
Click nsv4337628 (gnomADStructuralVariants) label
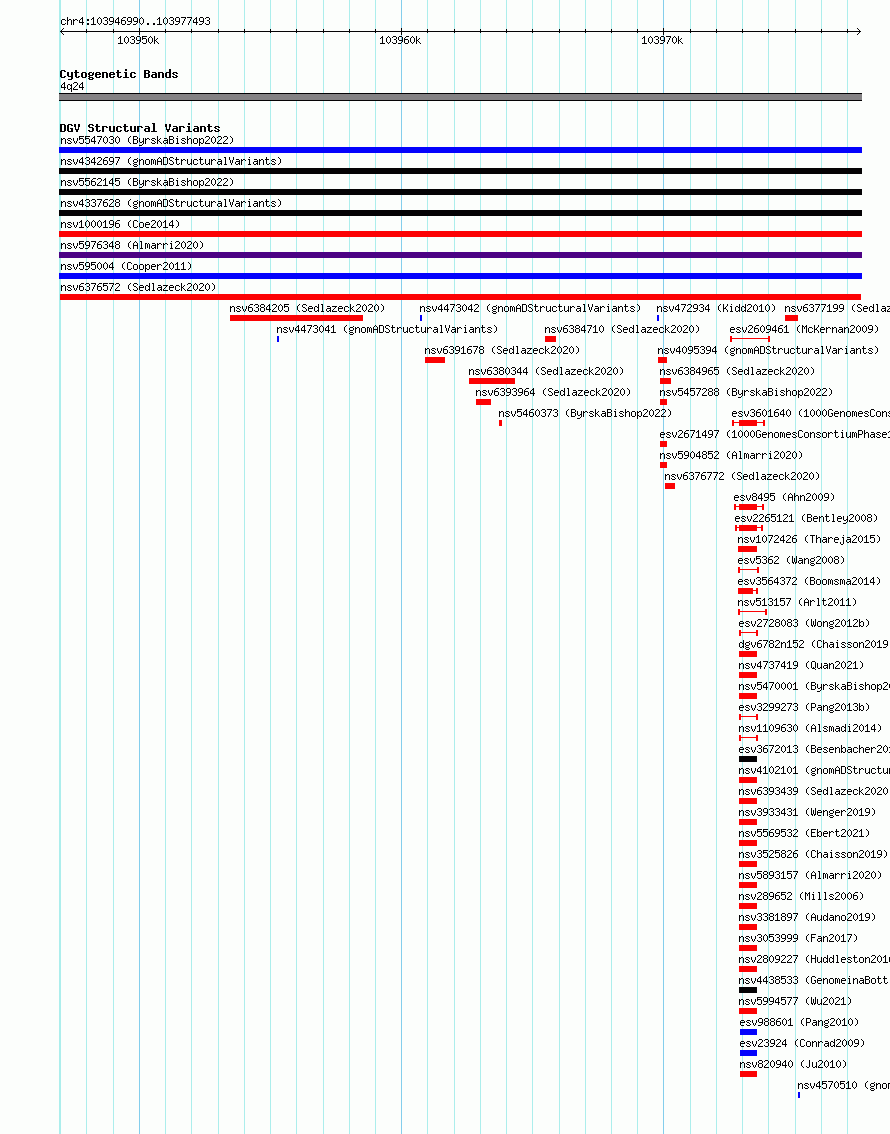171,203
